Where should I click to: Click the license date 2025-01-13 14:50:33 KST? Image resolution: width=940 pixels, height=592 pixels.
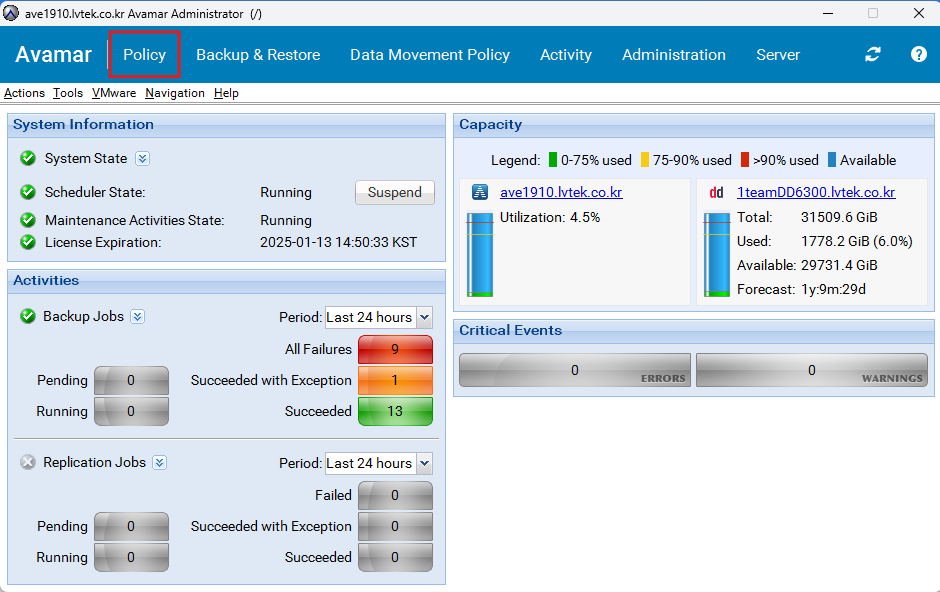(x=338, y=242)
